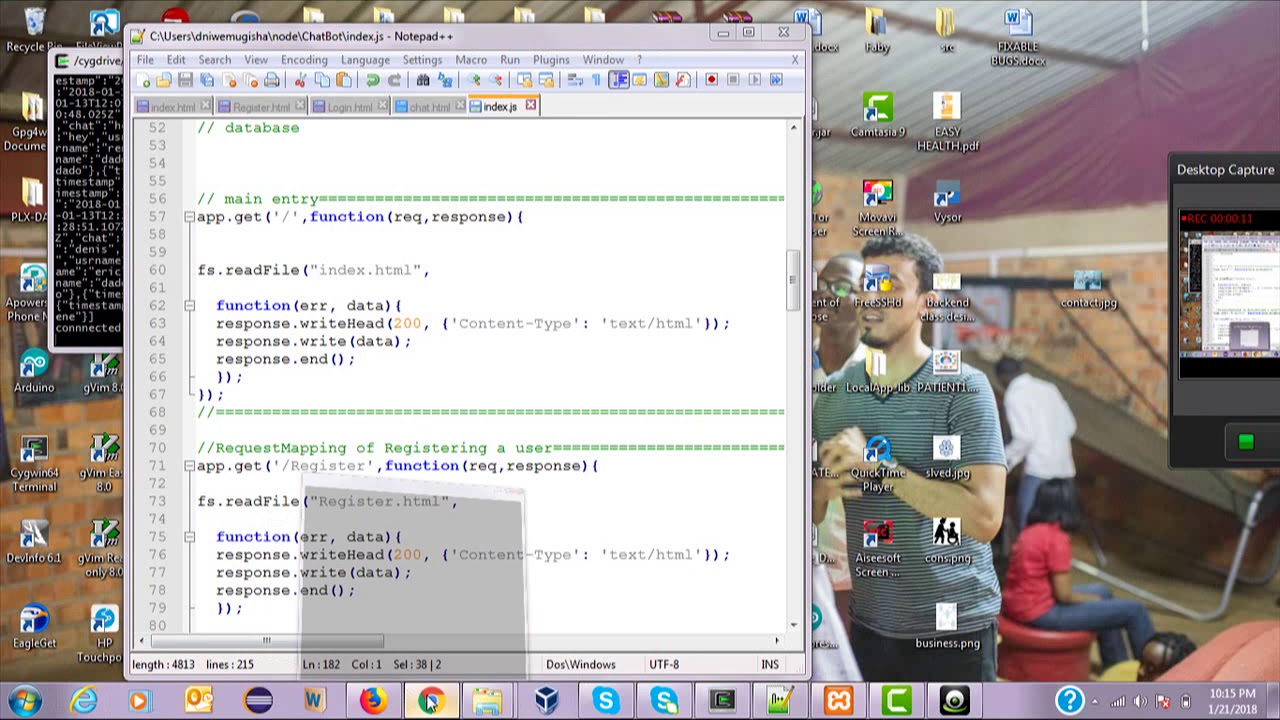Click the Windows Start orb

(25, 700)
